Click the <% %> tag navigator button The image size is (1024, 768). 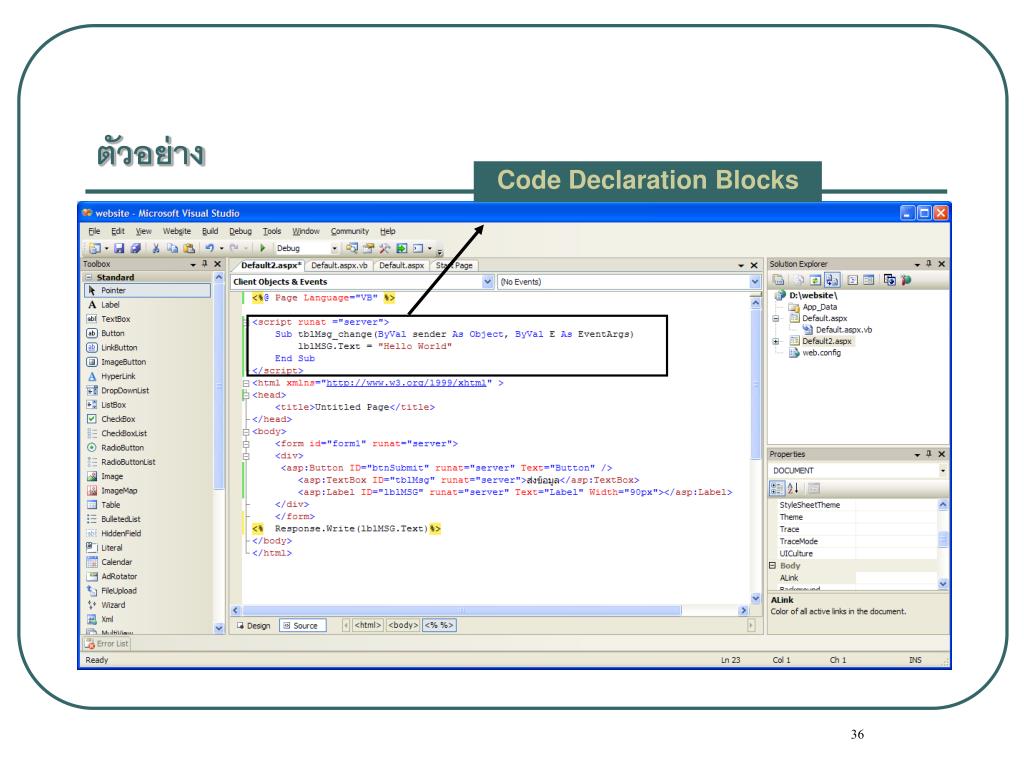439,626
